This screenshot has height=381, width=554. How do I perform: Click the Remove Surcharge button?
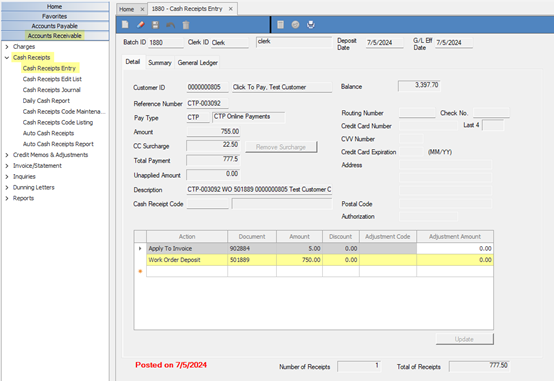(281, 147)
